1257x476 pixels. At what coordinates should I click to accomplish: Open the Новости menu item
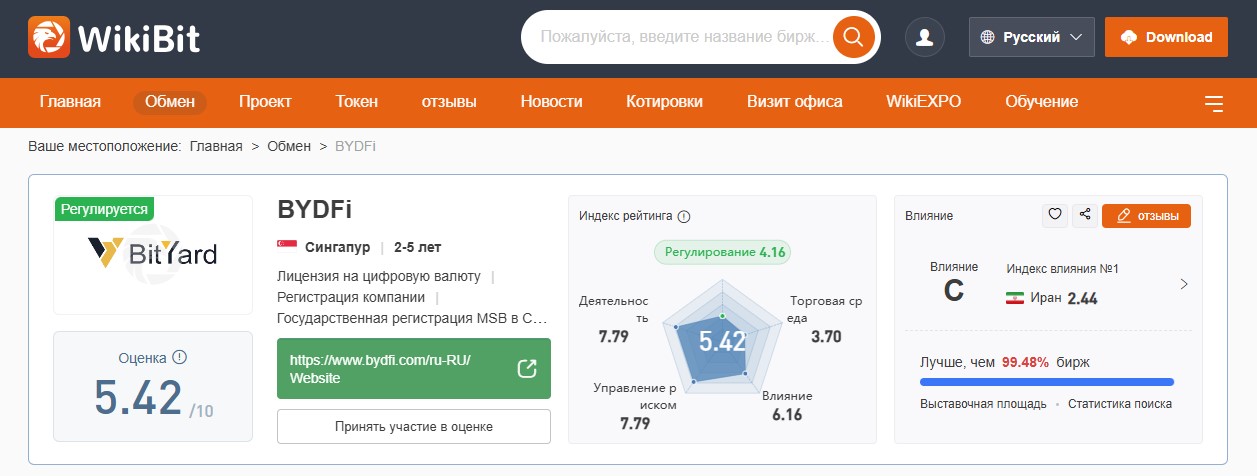click(x=552, y=102)
